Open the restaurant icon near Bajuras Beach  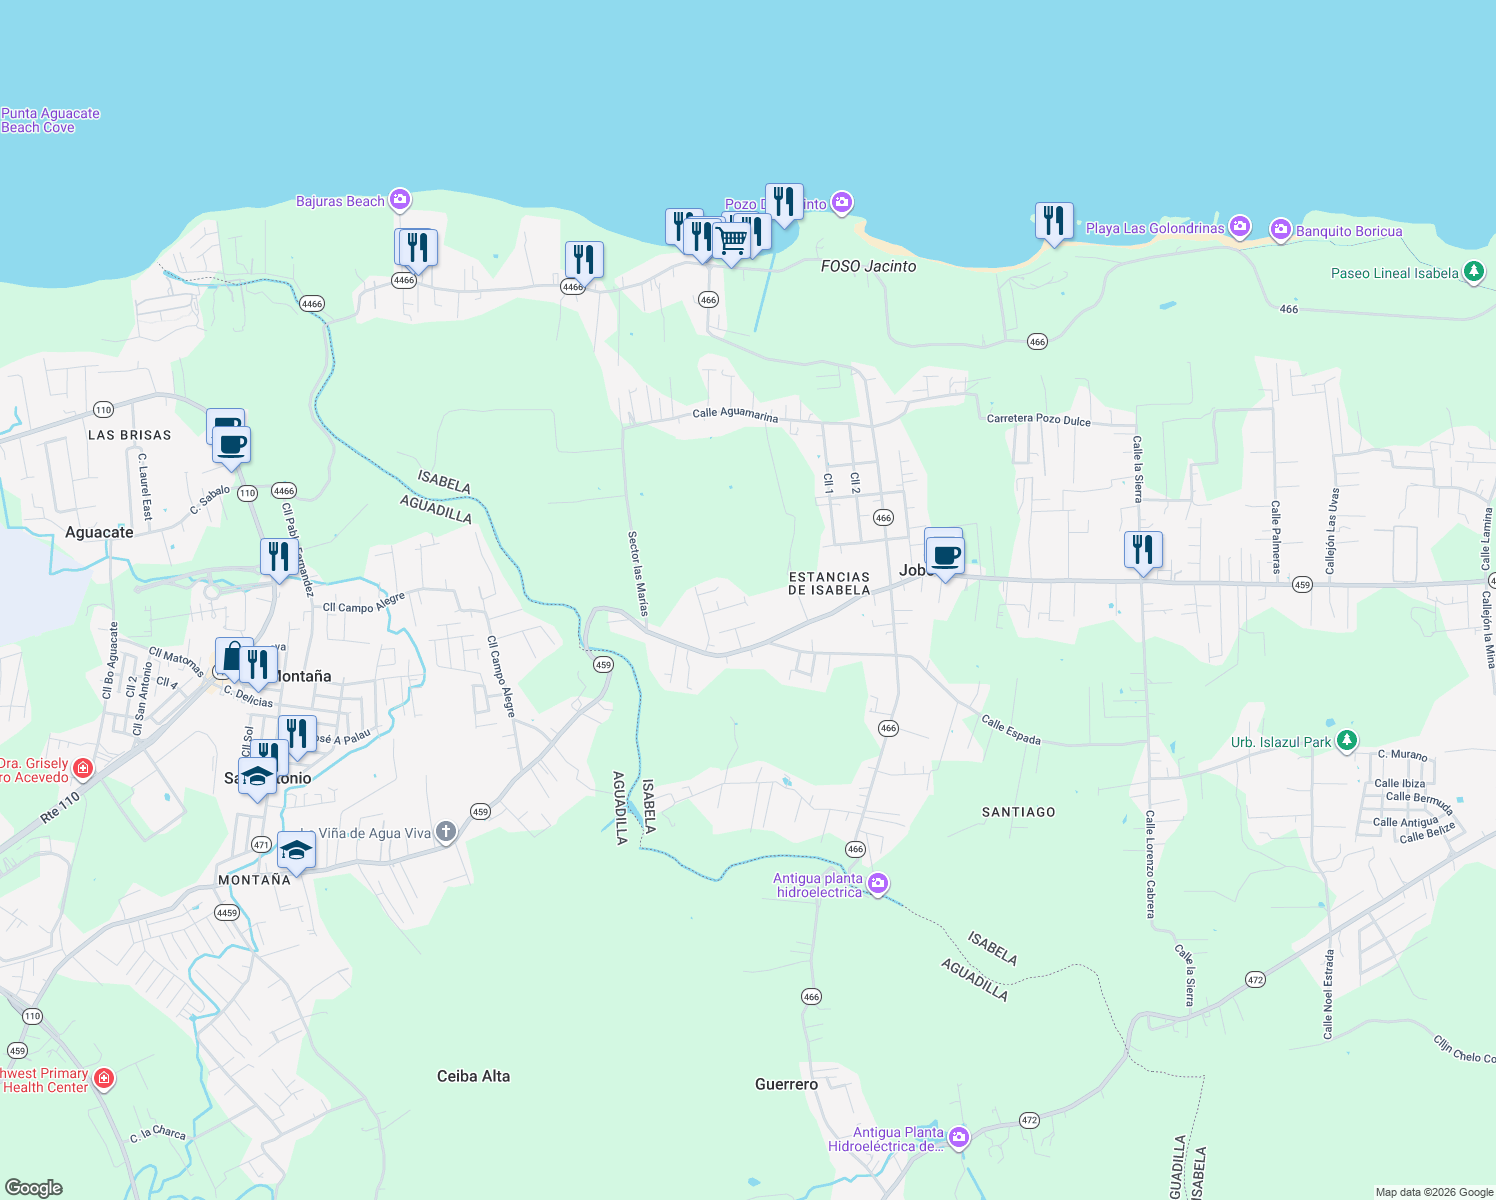pyautogui.click(x=416, y=246)
